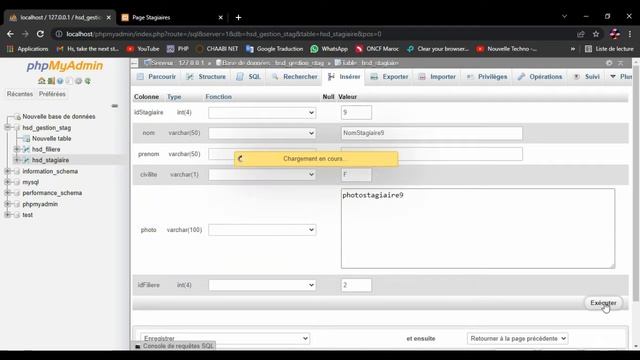Show Récentes tables list
This screenshot has width=640, height=360.
[x=20, y=94]
